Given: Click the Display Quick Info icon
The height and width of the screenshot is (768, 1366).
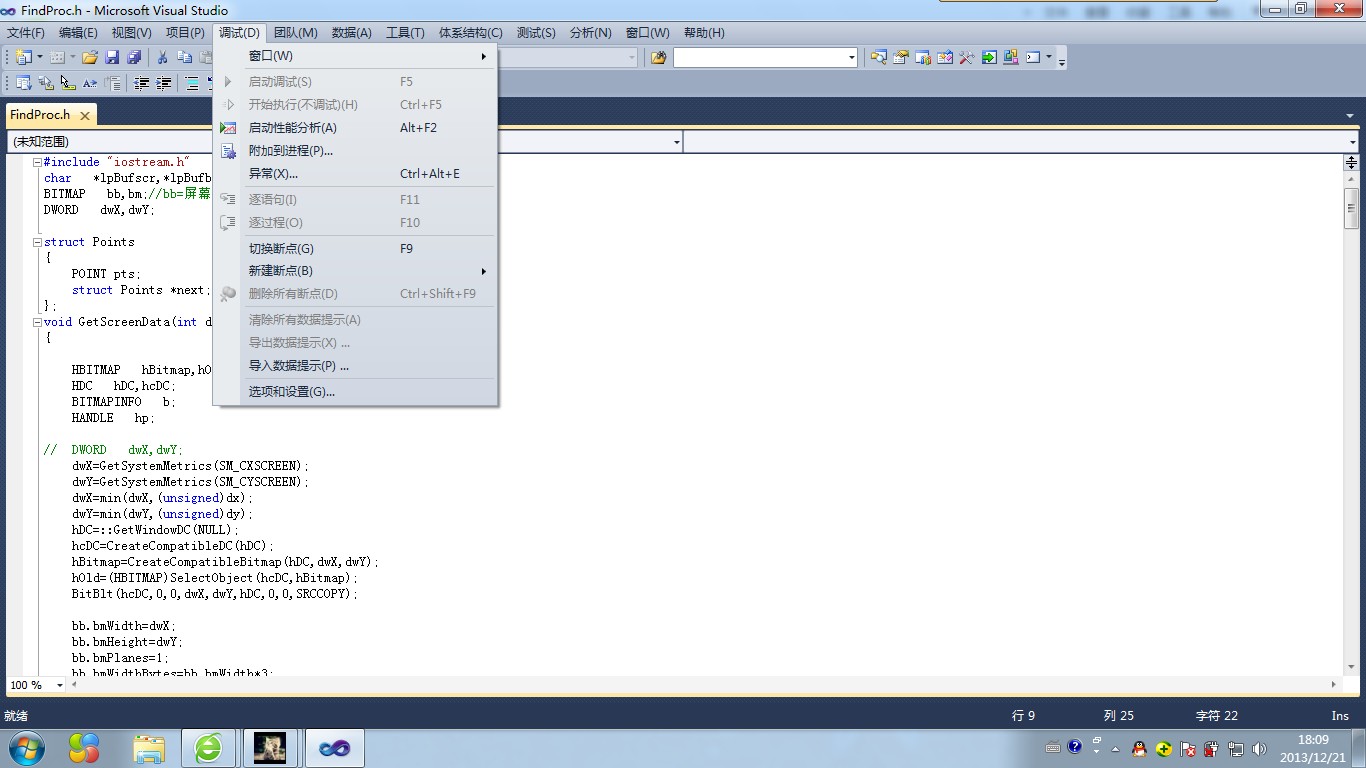Looking at the screenshot, I should point(68,83).
